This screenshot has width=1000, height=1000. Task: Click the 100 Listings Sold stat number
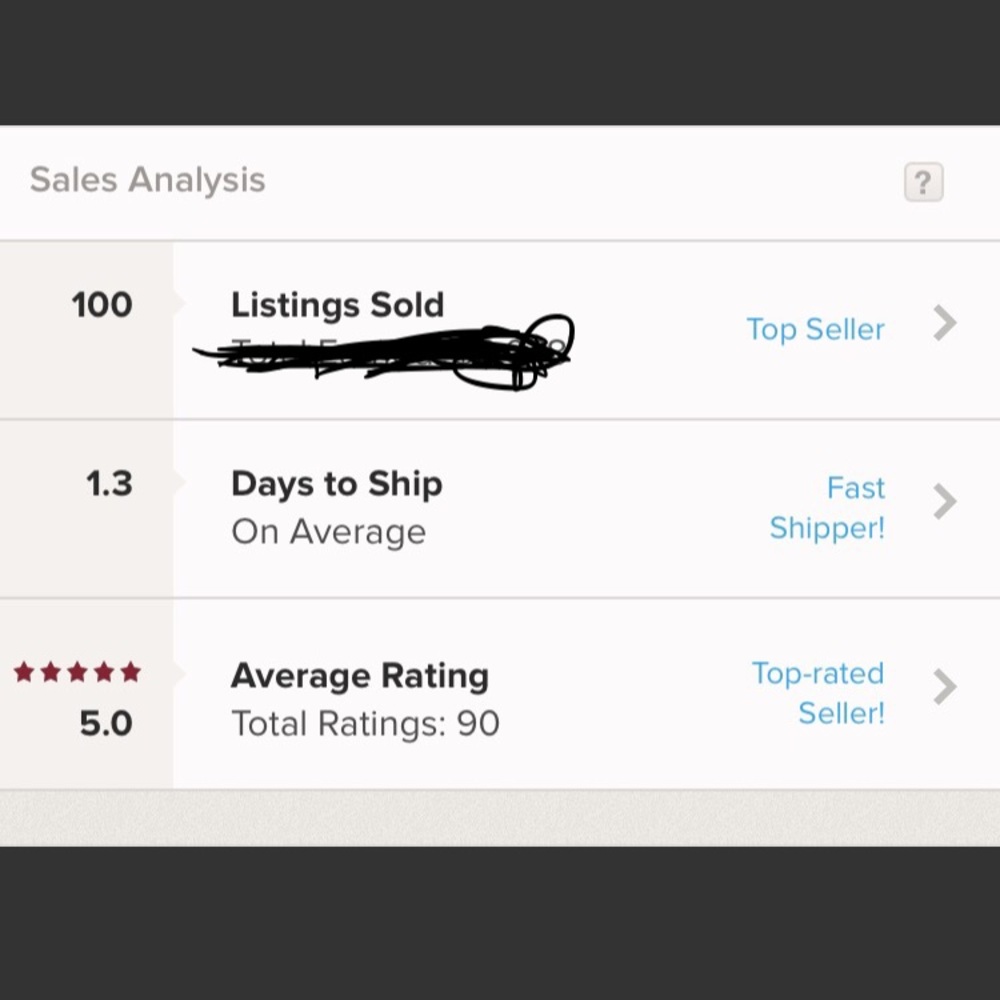(101, 304)
